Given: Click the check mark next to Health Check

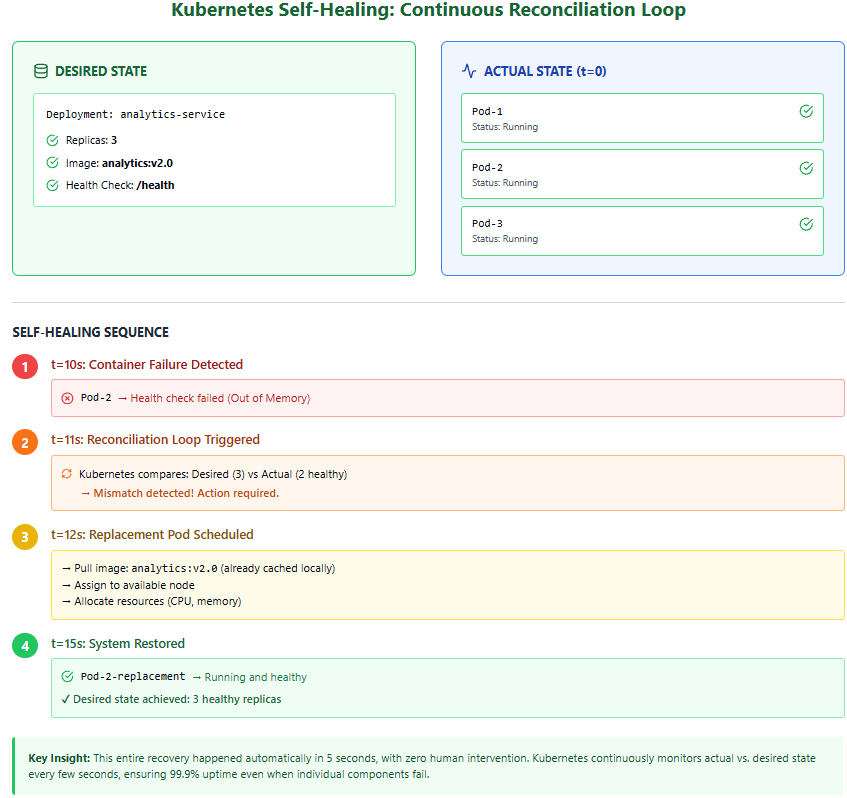Looking at the screenshot, I should [53, 185].
